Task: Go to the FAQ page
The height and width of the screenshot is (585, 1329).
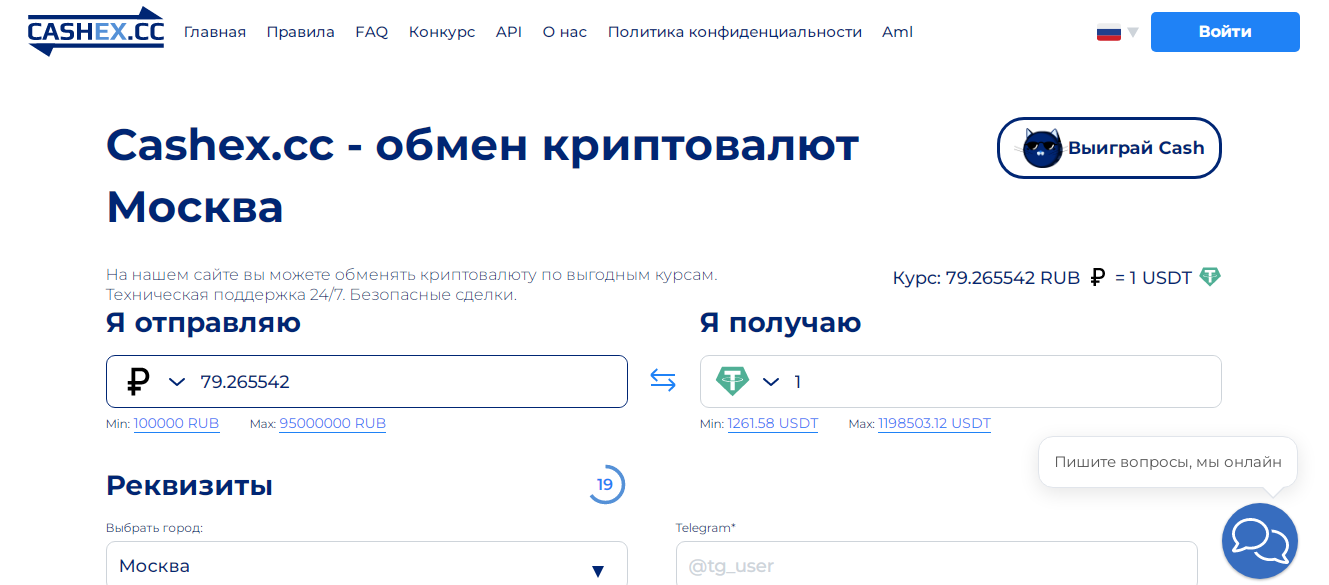Action: pos(372,32)
